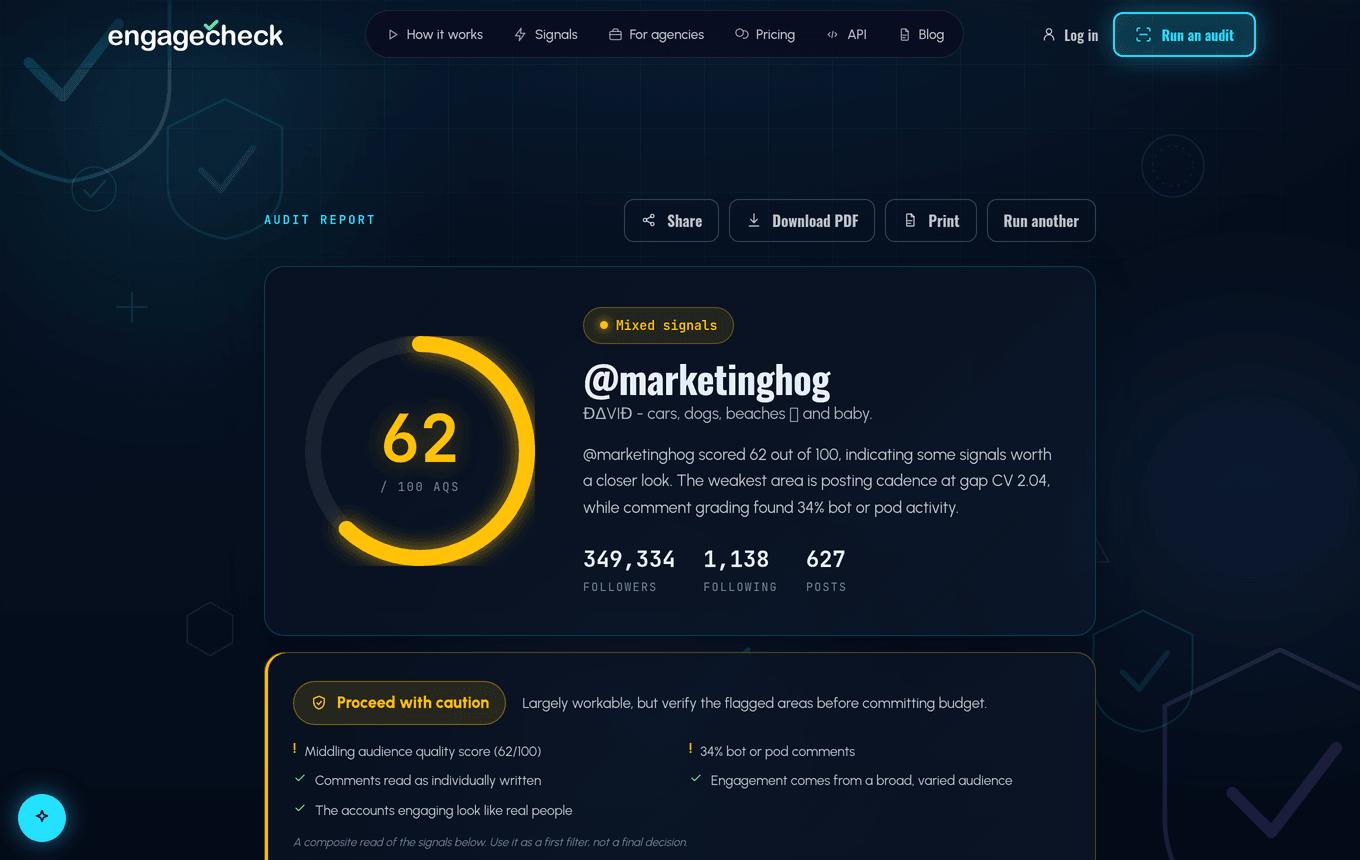Click the 62 score gauge ring

[420, 451]
